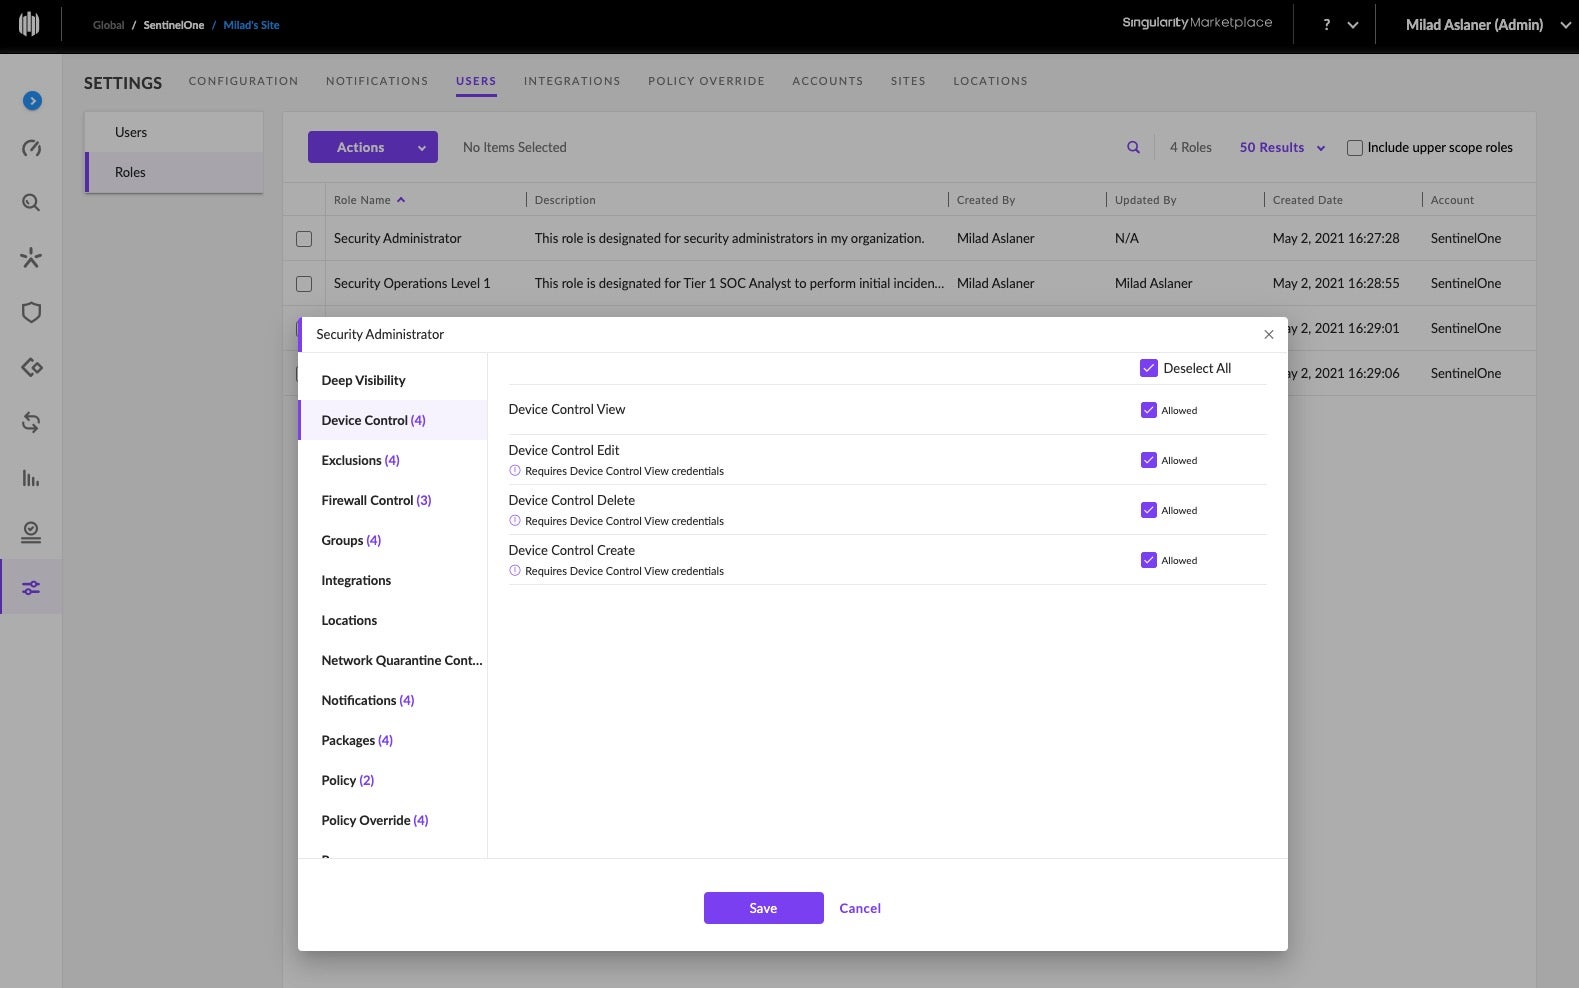
Task: Save the role changes
Action: coord(763,909)
